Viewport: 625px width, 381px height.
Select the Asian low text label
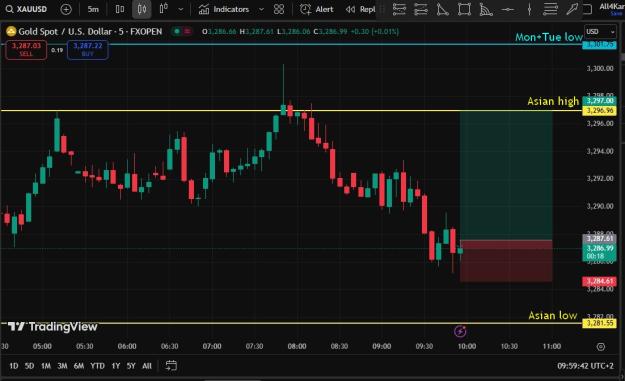click(x=552, y=315)
